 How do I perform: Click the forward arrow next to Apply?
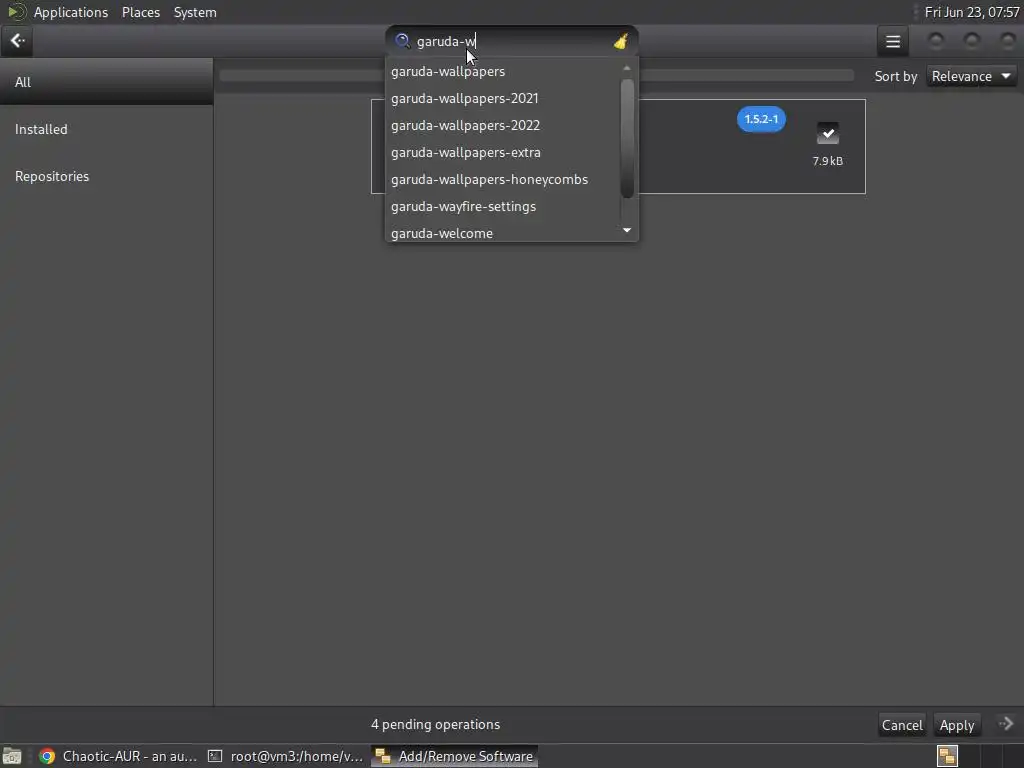(x=1006, y=724)
